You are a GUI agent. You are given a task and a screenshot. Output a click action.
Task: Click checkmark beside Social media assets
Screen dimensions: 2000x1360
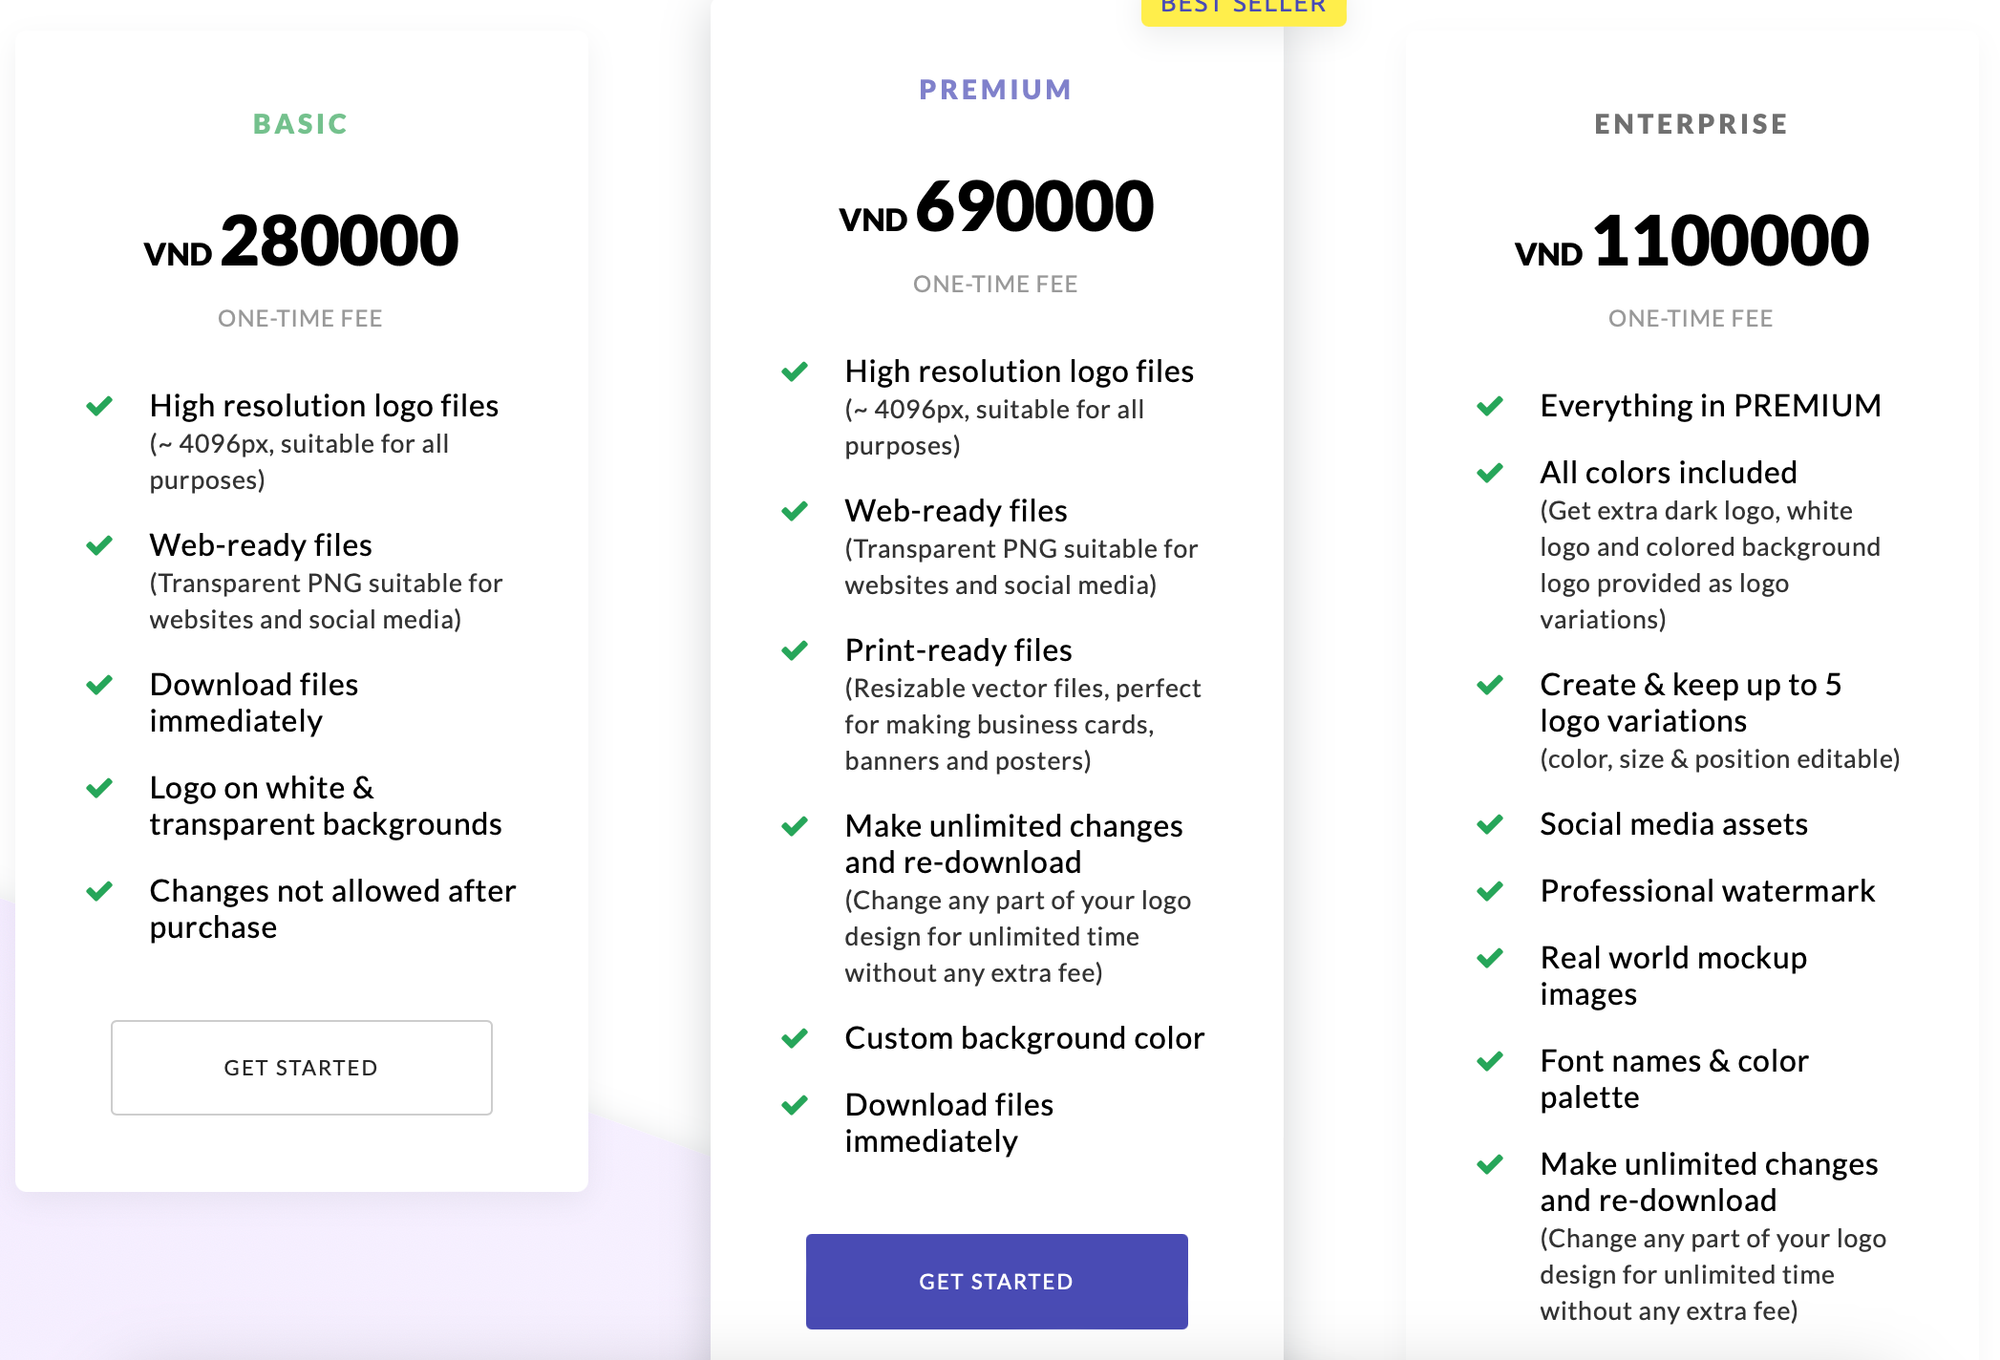1490,824
